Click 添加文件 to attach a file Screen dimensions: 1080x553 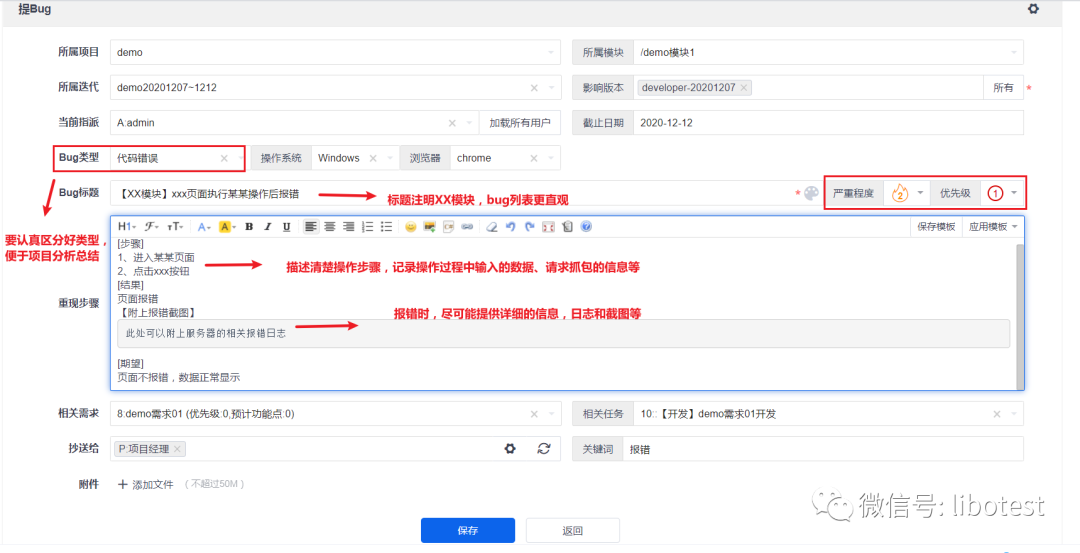[145, 484]
